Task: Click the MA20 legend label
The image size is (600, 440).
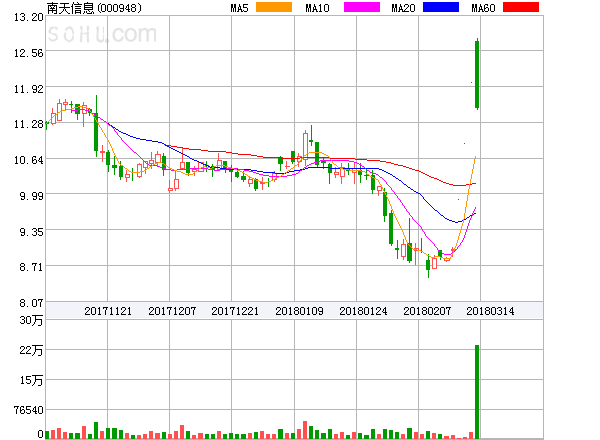Action: click(x=403, y=8)
